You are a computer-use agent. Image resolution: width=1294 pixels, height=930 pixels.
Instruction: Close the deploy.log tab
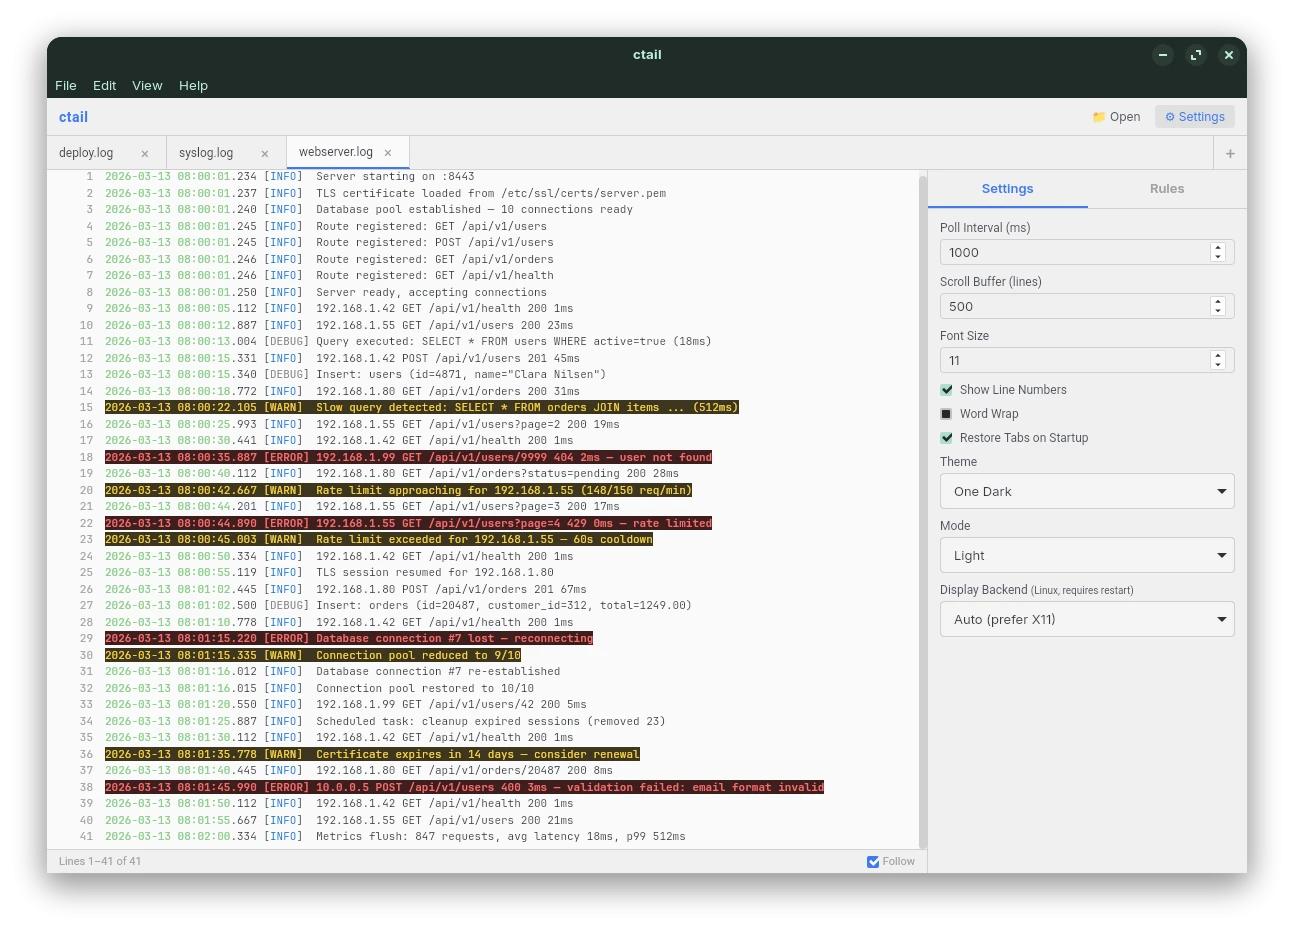145,154
